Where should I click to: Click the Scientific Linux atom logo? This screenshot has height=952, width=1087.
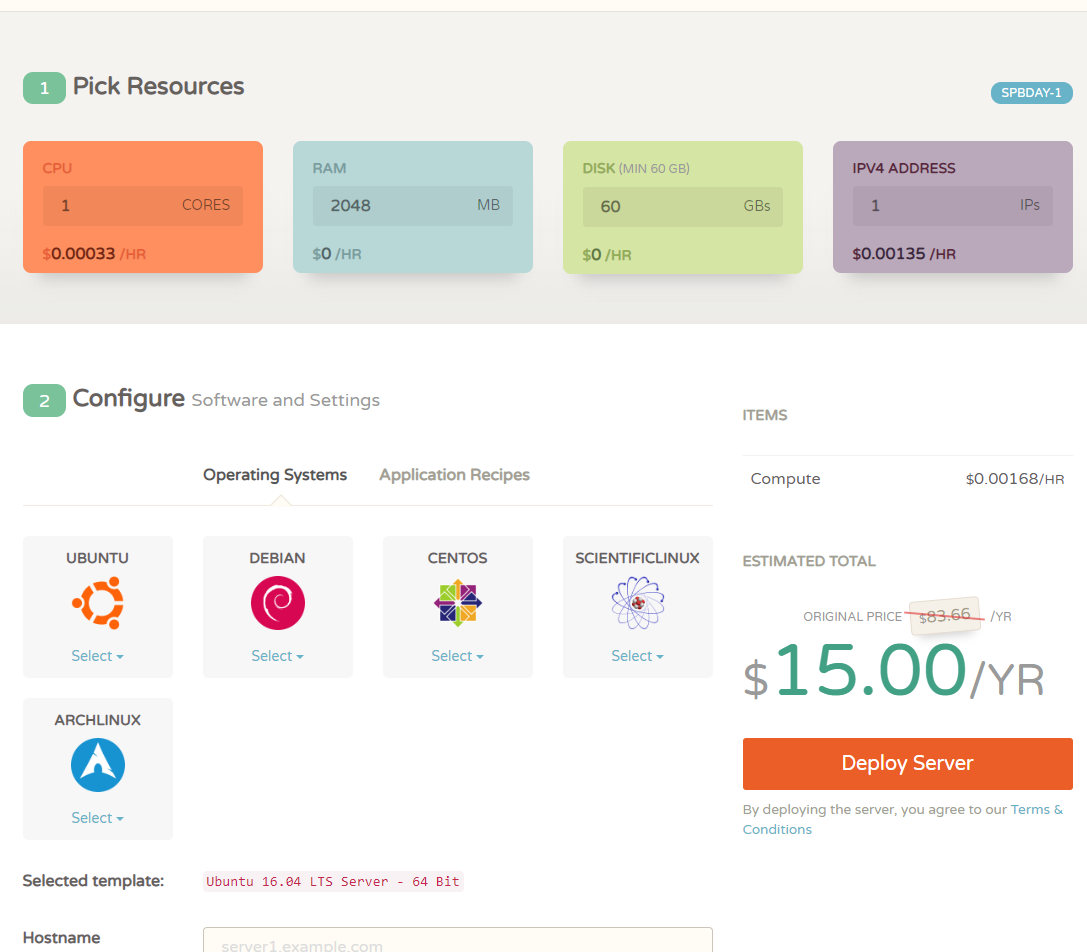click(637, 603)
